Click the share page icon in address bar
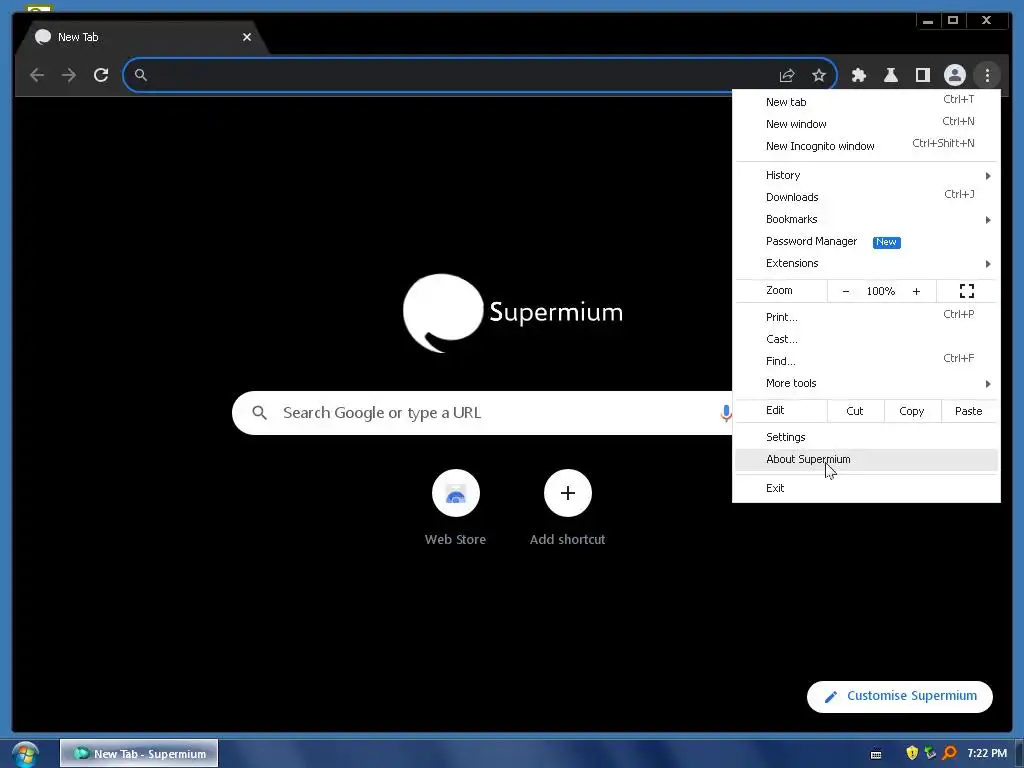 pyautogui.click(x=787, y=76)
